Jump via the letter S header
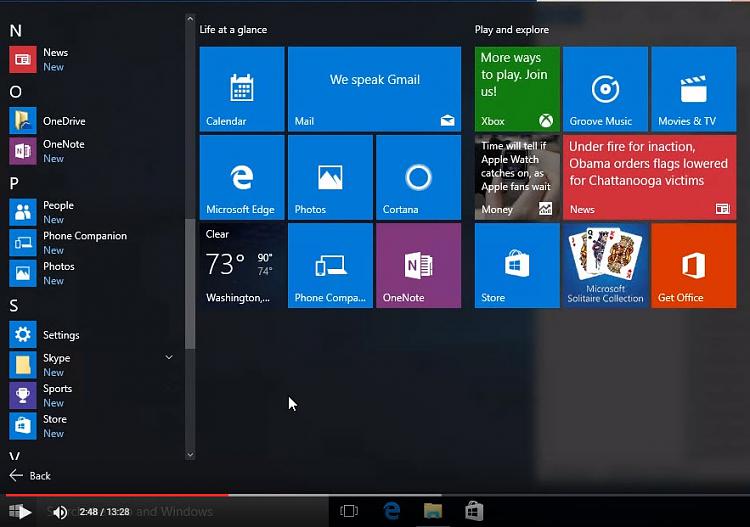 tap(14, 306)
